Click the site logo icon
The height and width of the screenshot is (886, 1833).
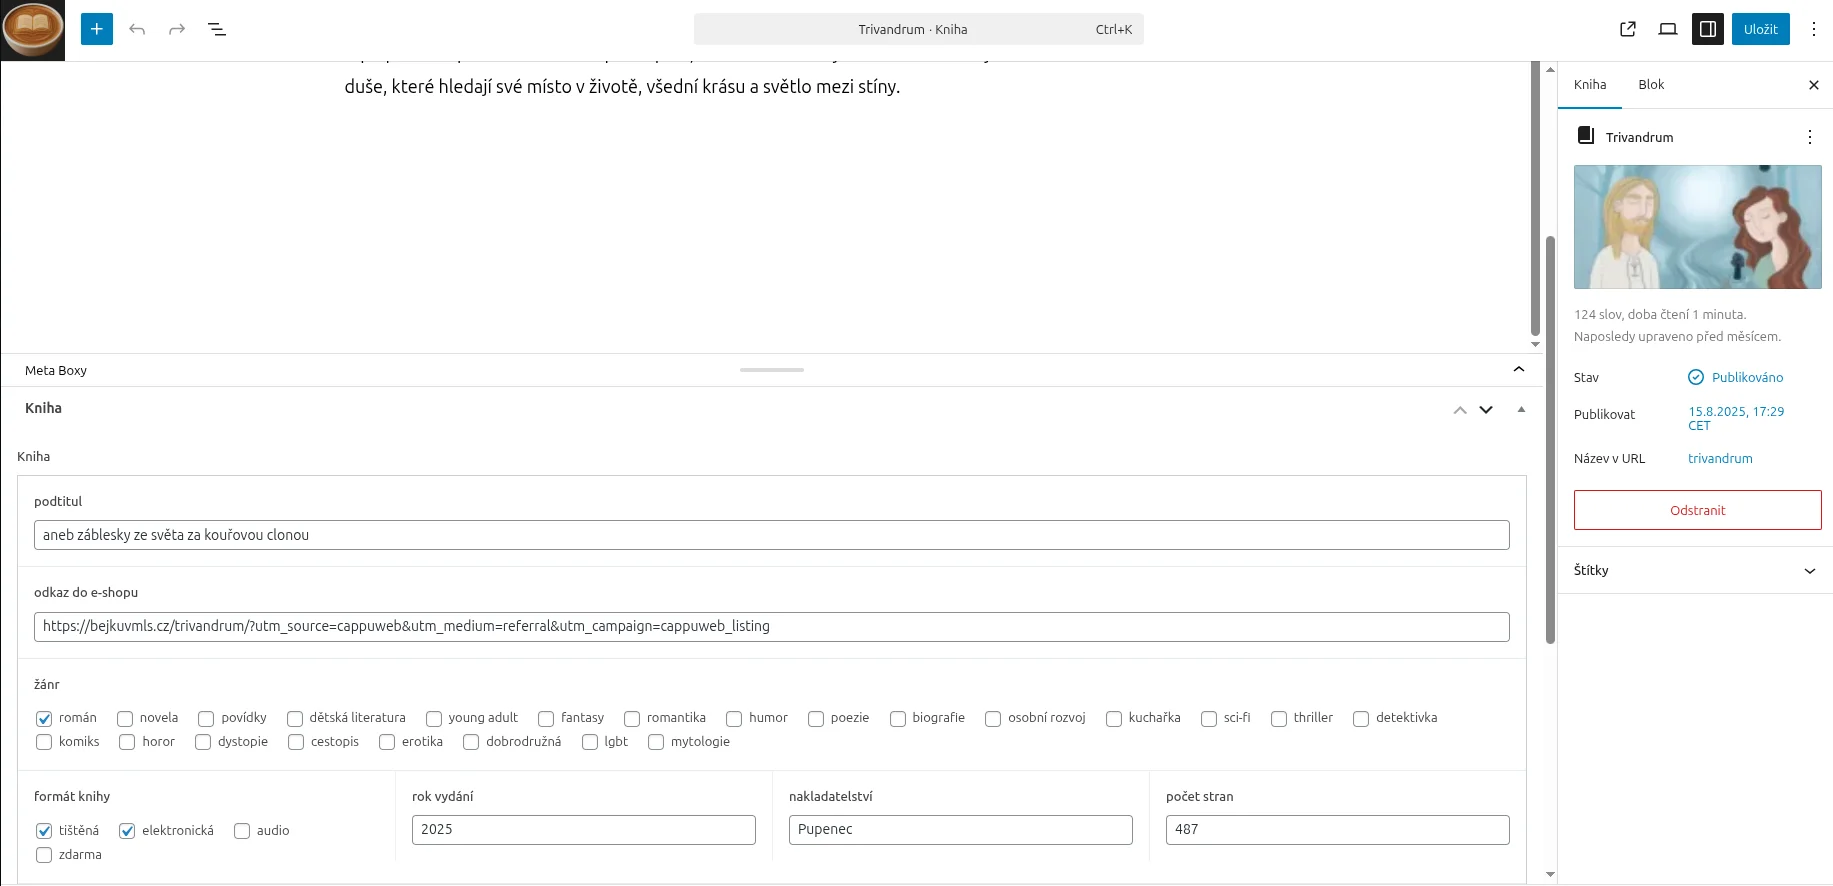[33, 30]
